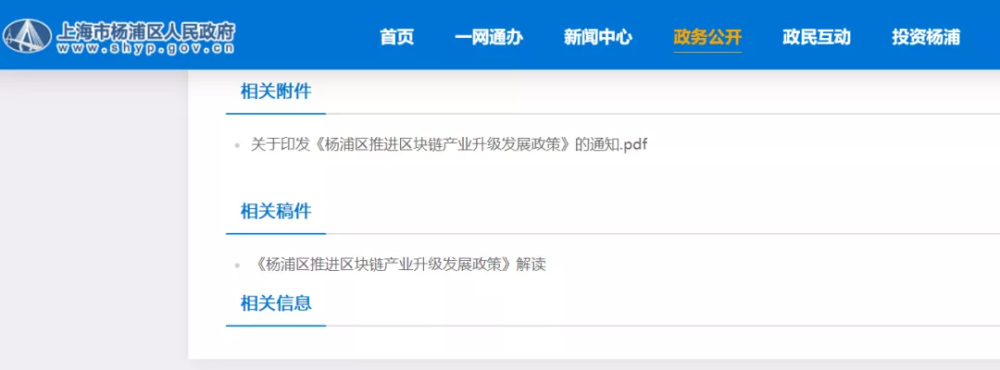Click the 相关附件 section heading
Image resolution: width=1000 pixels, height=370 pixels.
[276, 91]
